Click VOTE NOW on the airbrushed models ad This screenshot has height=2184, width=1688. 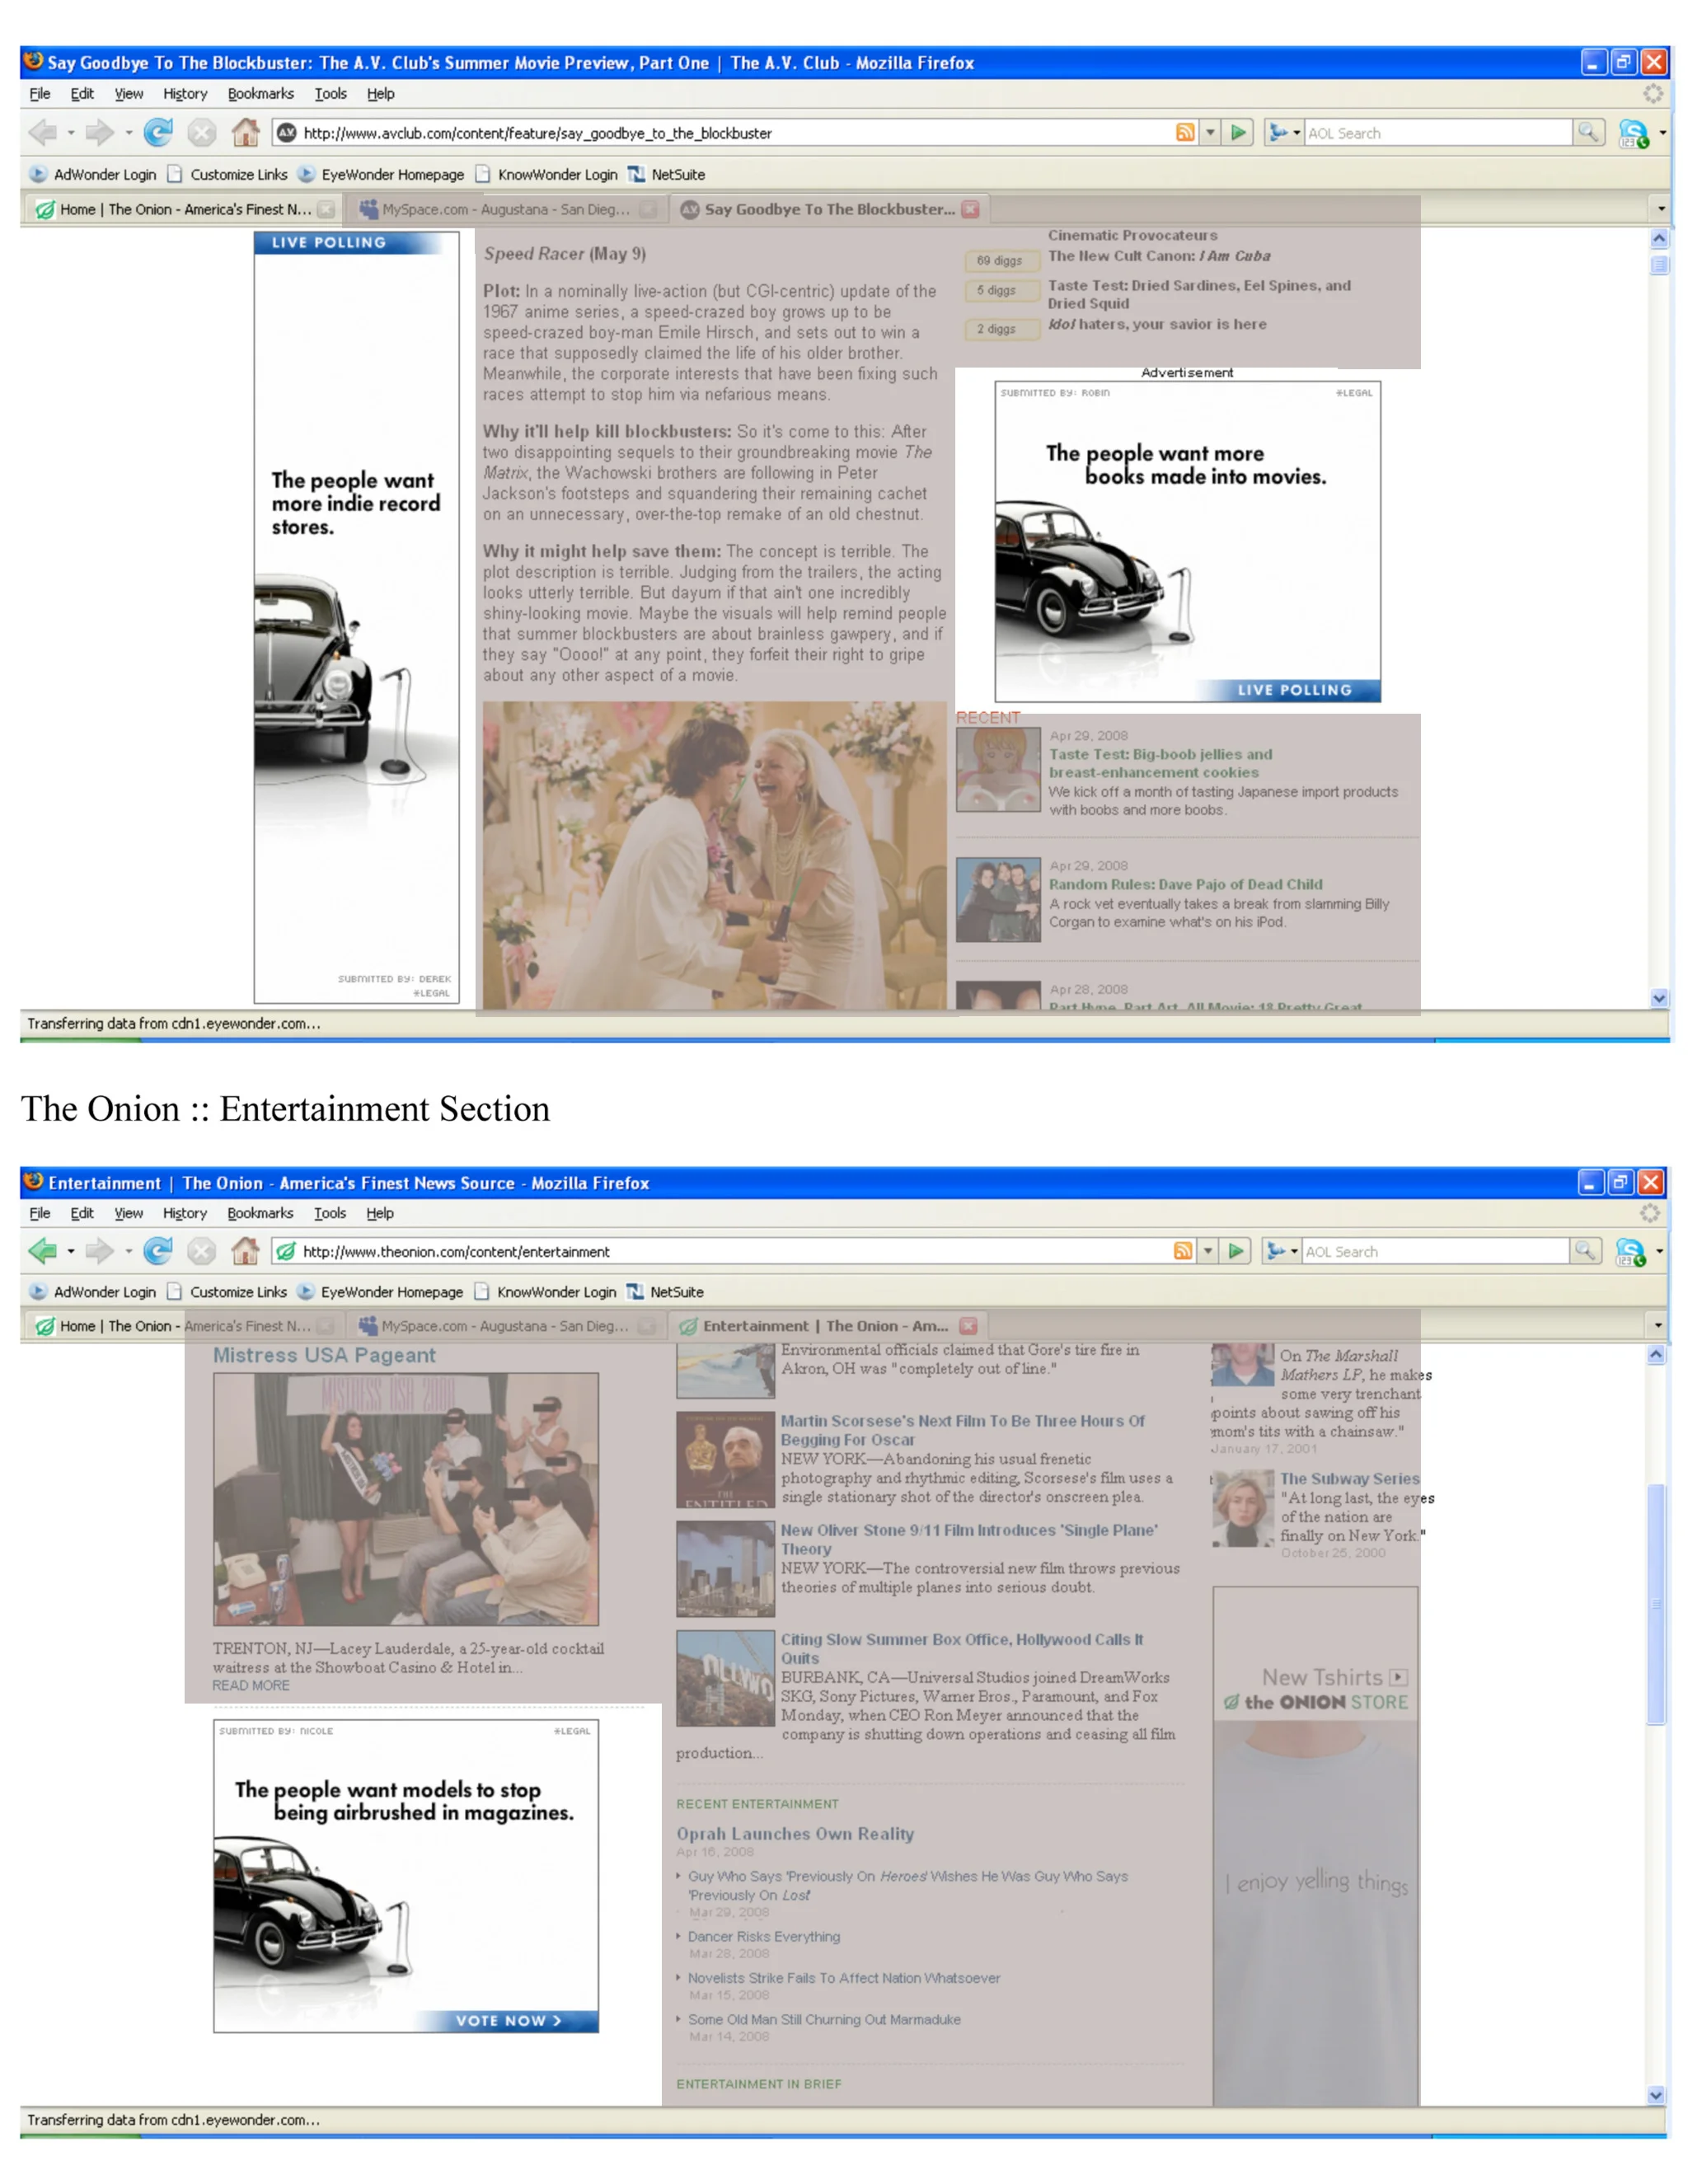click(x=508, y=2020)
